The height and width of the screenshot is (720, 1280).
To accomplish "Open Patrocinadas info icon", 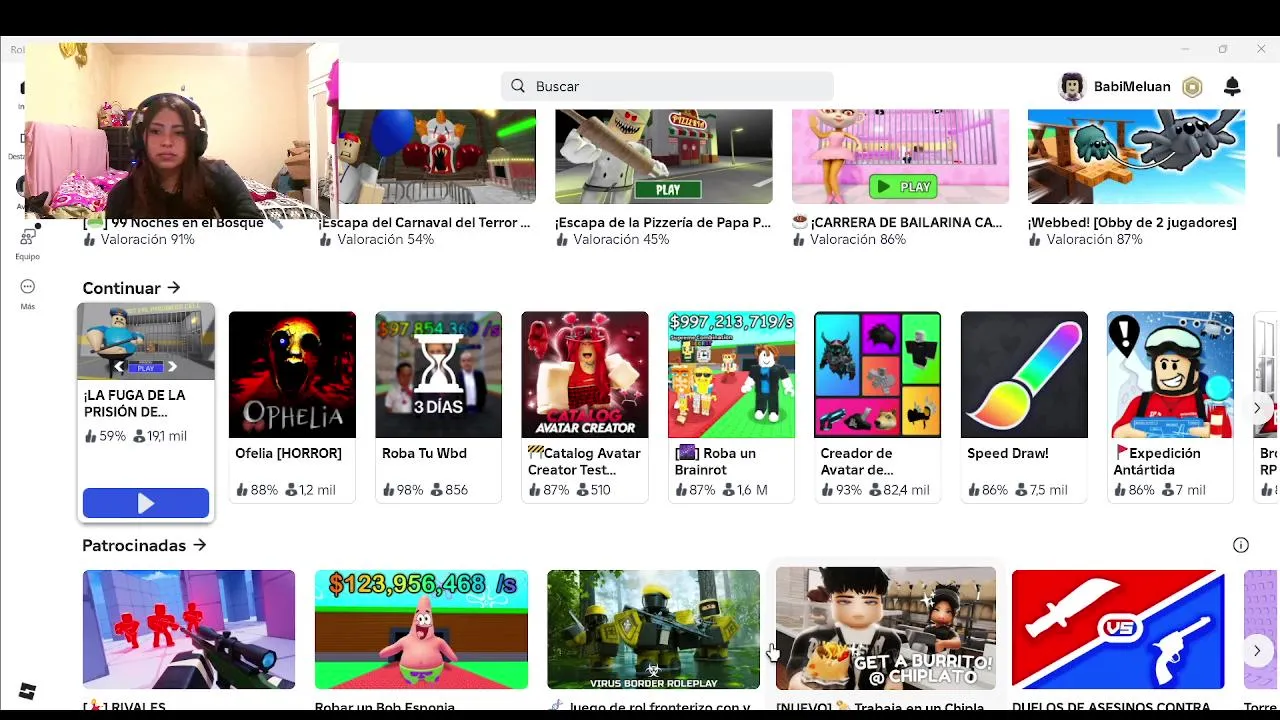I will point(1241,545).
